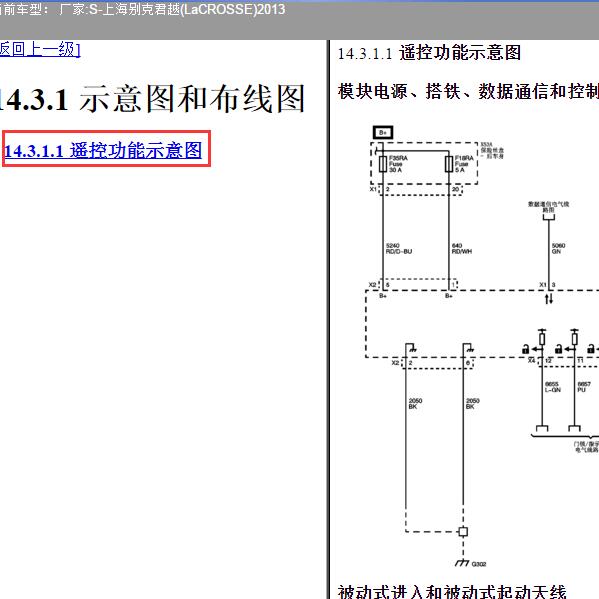
Task: Click the 14.3.1 示意图和布线图 heading
Action: click(x=152, y=99)
